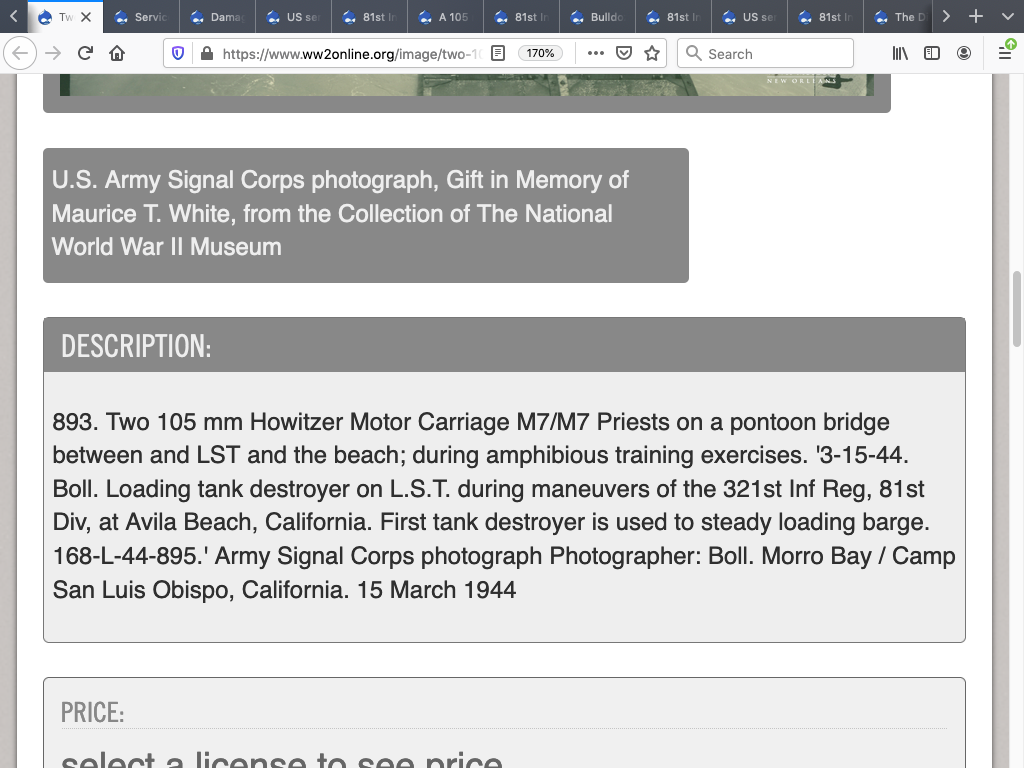The height and width of the screenshot is (768, 1024).
Task: Save page to Pocket
Action: 624,53
